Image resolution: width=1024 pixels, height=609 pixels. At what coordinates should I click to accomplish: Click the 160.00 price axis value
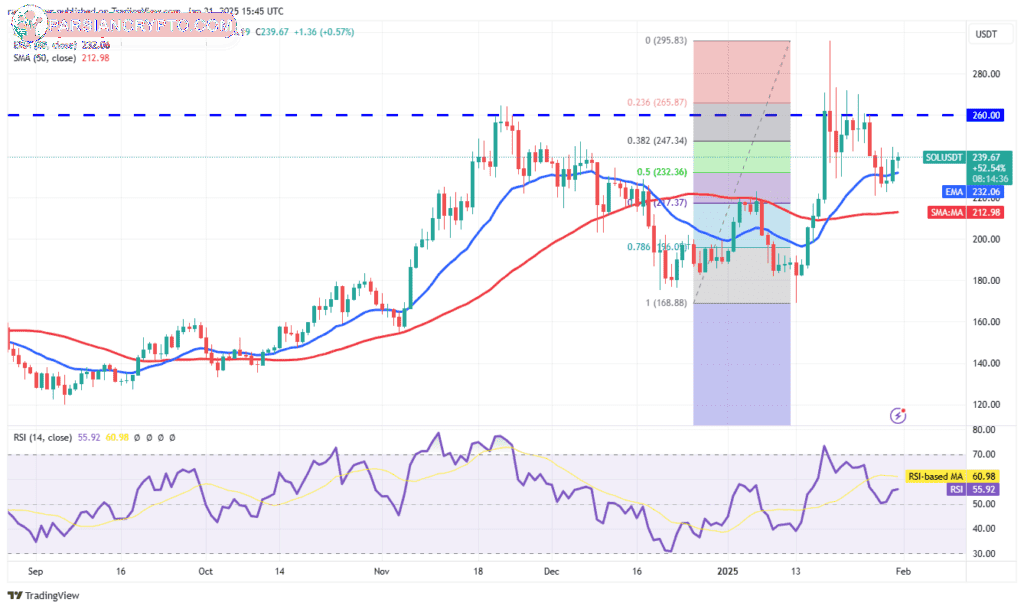985,322
